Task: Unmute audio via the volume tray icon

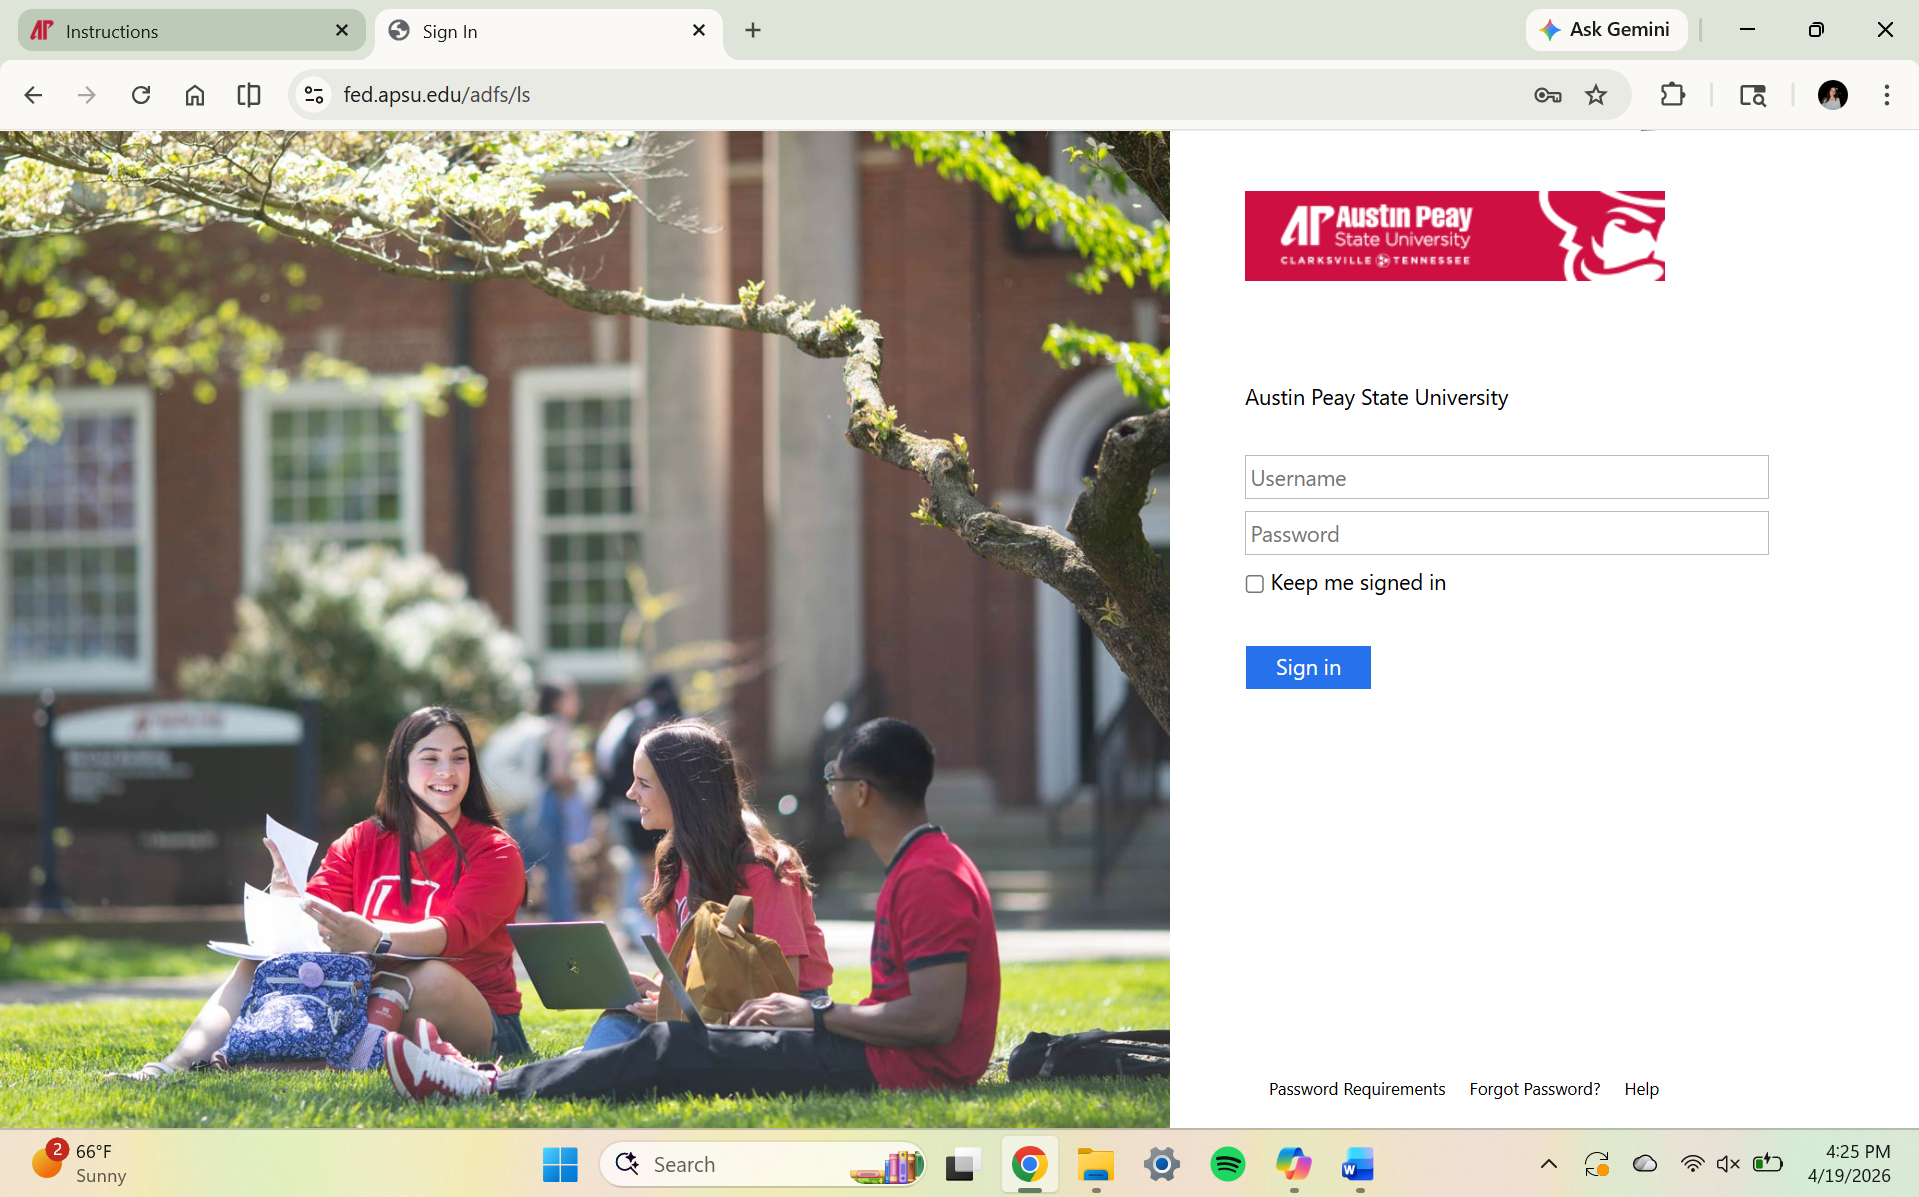Action: (1728, 1163)
